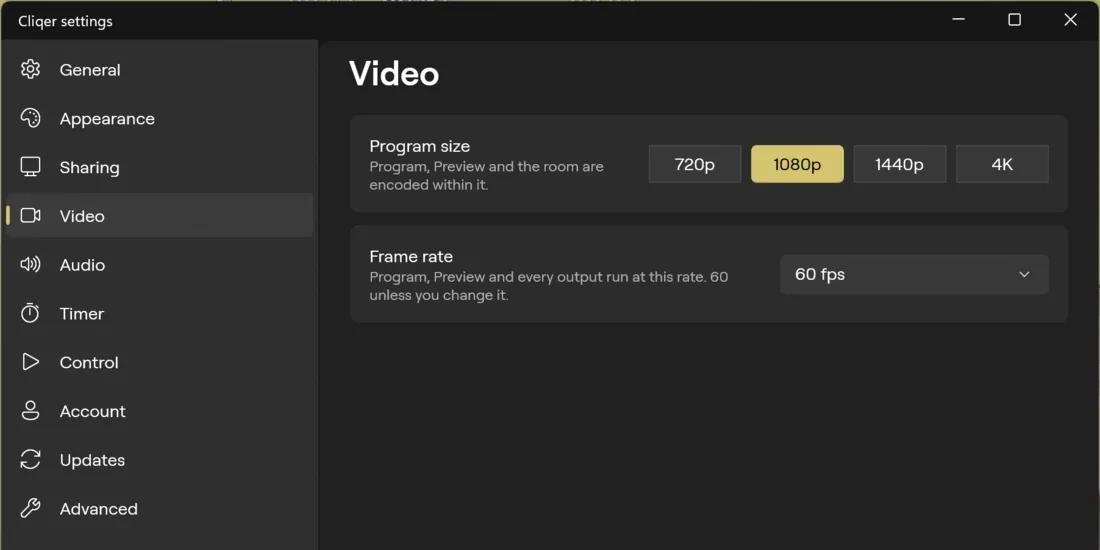Click the Account person icon
Image resolution: width=1100 pixels, height=550 pixels.
[x=30, y=410]
